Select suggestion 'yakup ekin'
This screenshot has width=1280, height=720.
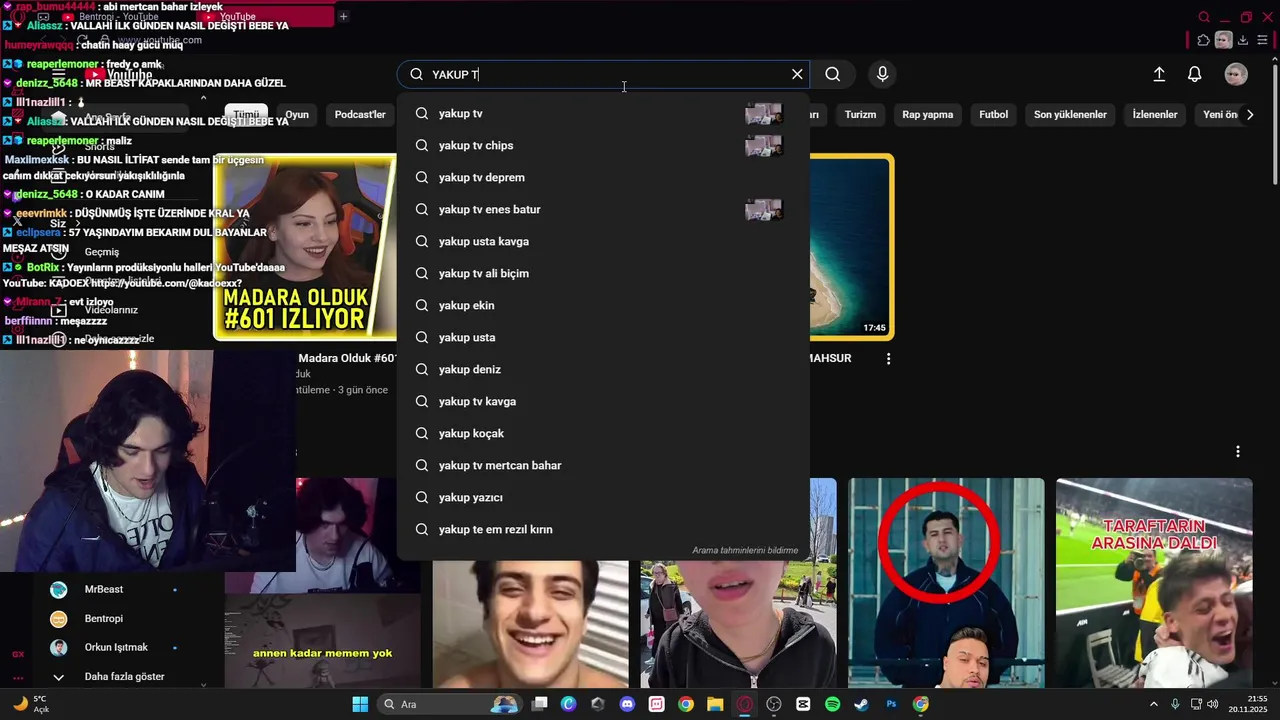603,305
